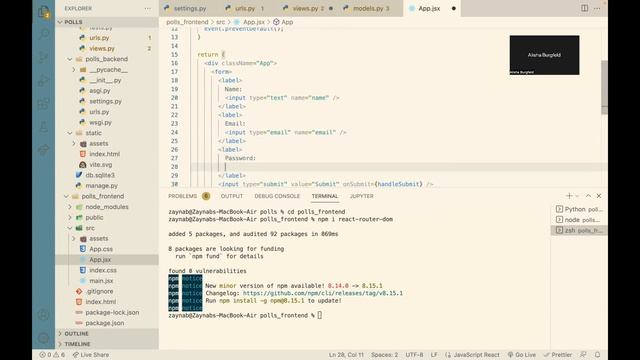Click errors and warnings count in status bar

pyautogui.click(x=52, y=355)
